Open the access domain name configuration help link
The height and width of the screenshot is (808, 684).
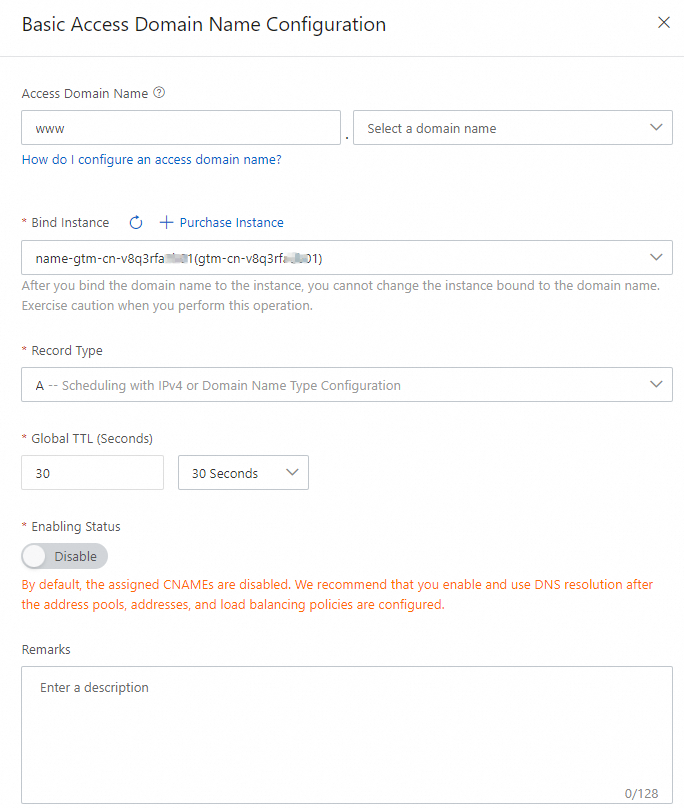[151, 159]
